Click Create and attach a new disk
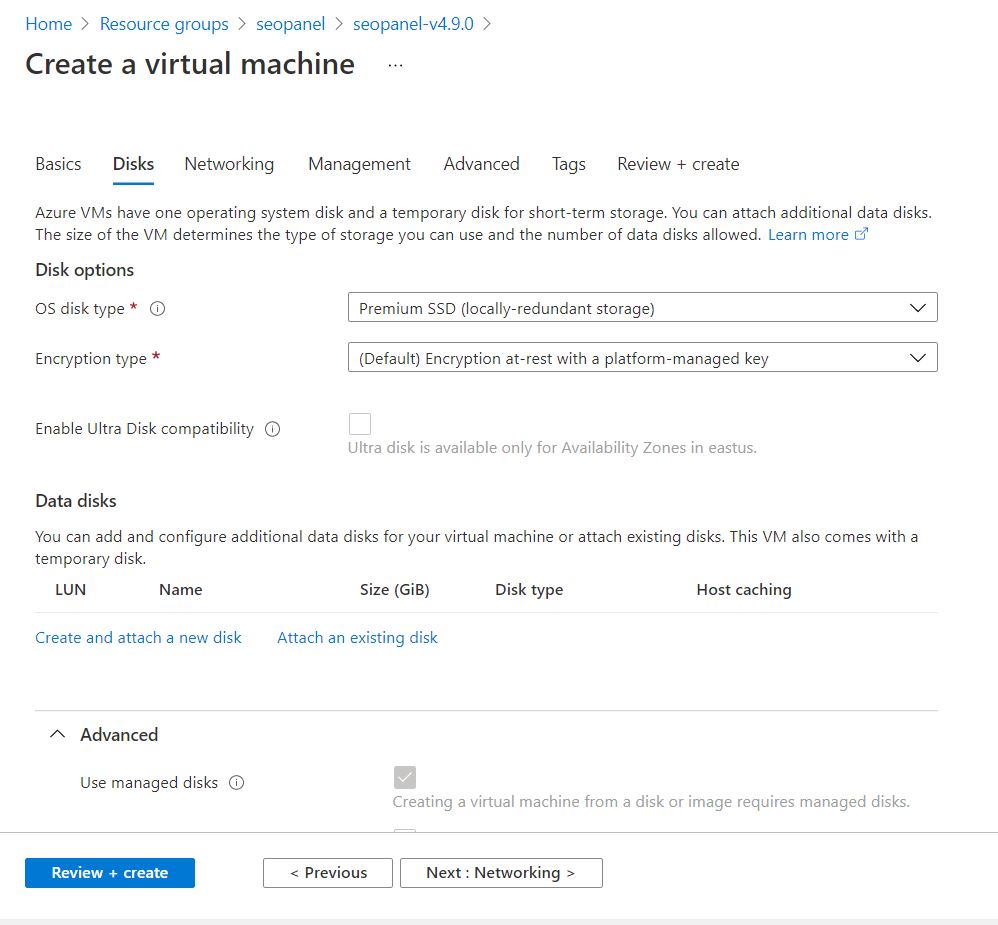Viewport: 998px width, 925px height. pyautogui.click(x=138, y=638)
